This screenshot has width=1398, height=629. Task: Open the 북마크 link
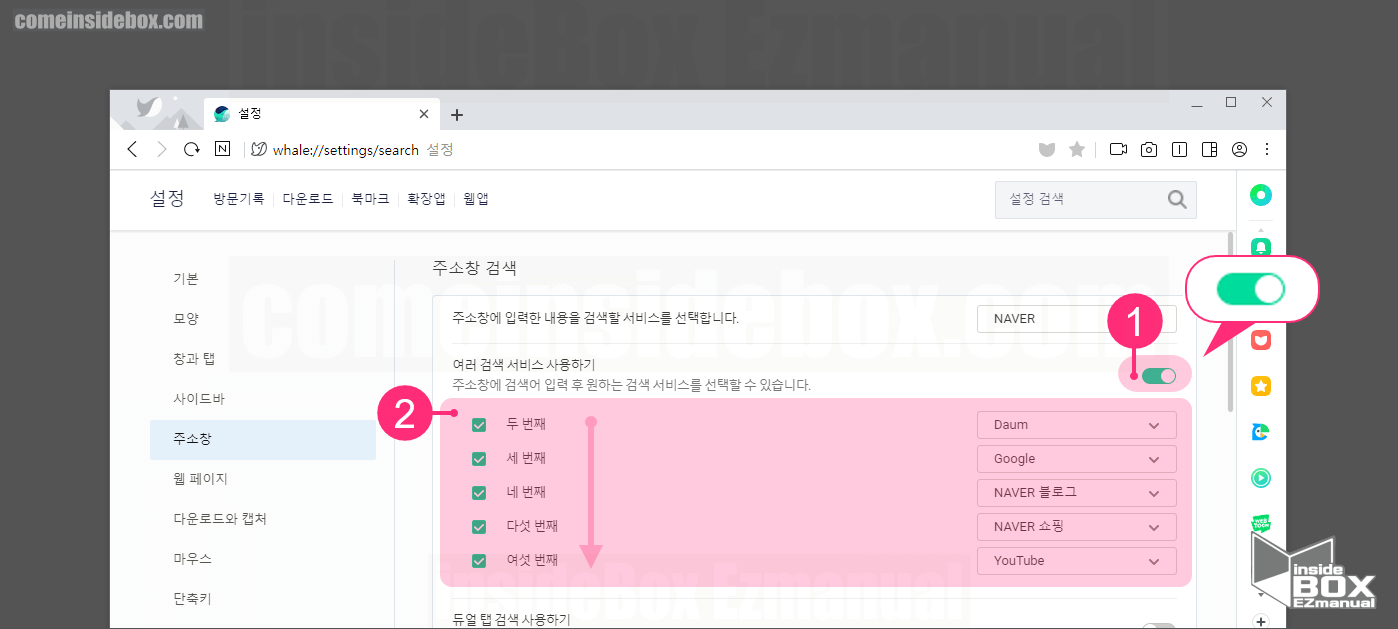(x=370, y=199)
